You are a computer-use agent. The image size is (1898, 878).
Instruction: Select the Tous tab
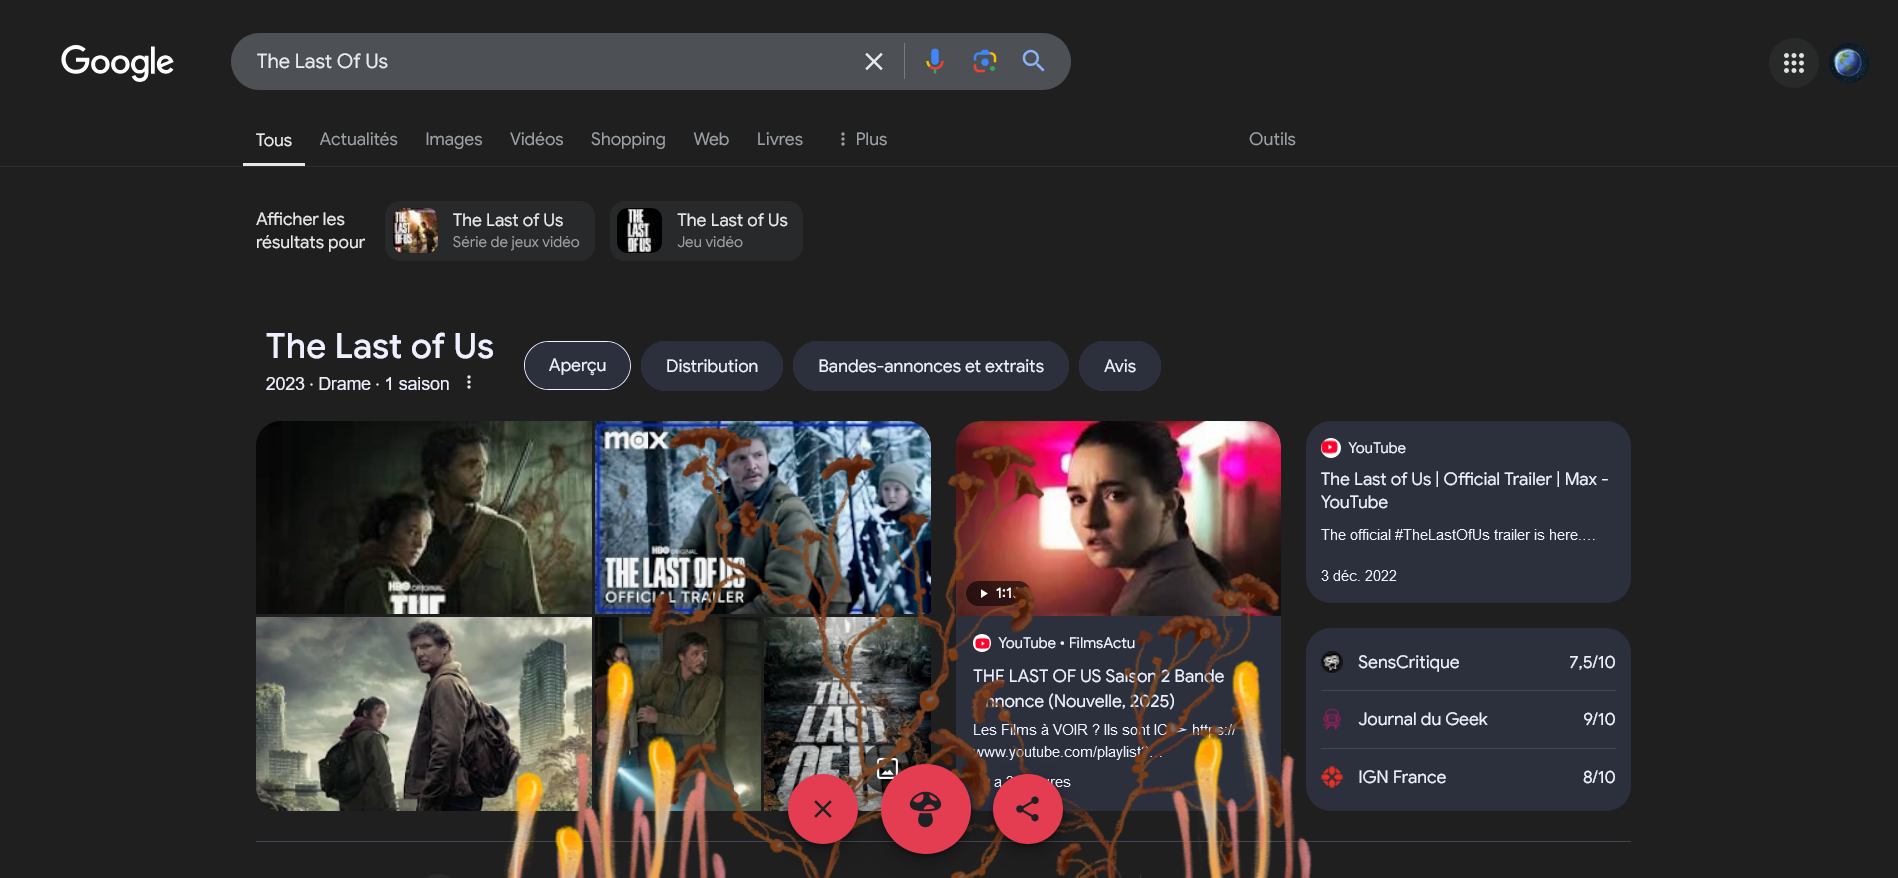273,140
